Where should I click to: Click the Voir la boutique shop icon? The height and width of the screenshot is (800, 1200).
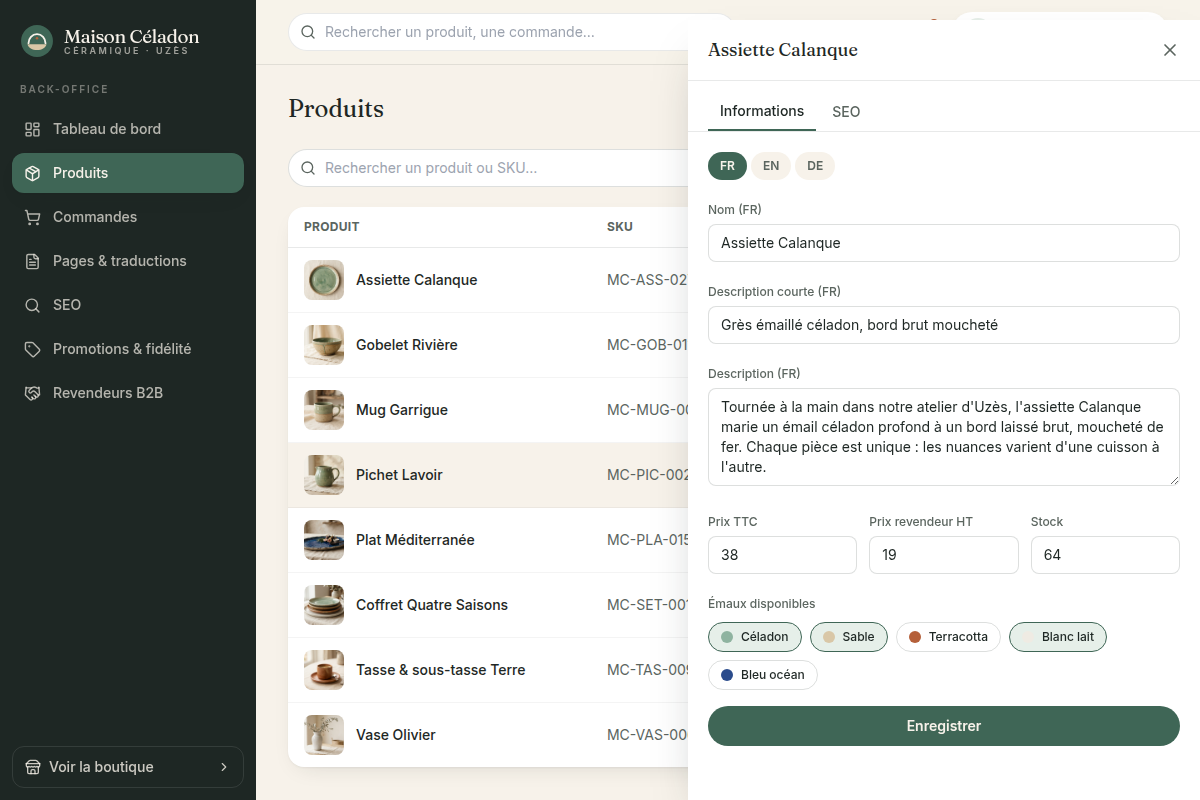coord(33,767)
